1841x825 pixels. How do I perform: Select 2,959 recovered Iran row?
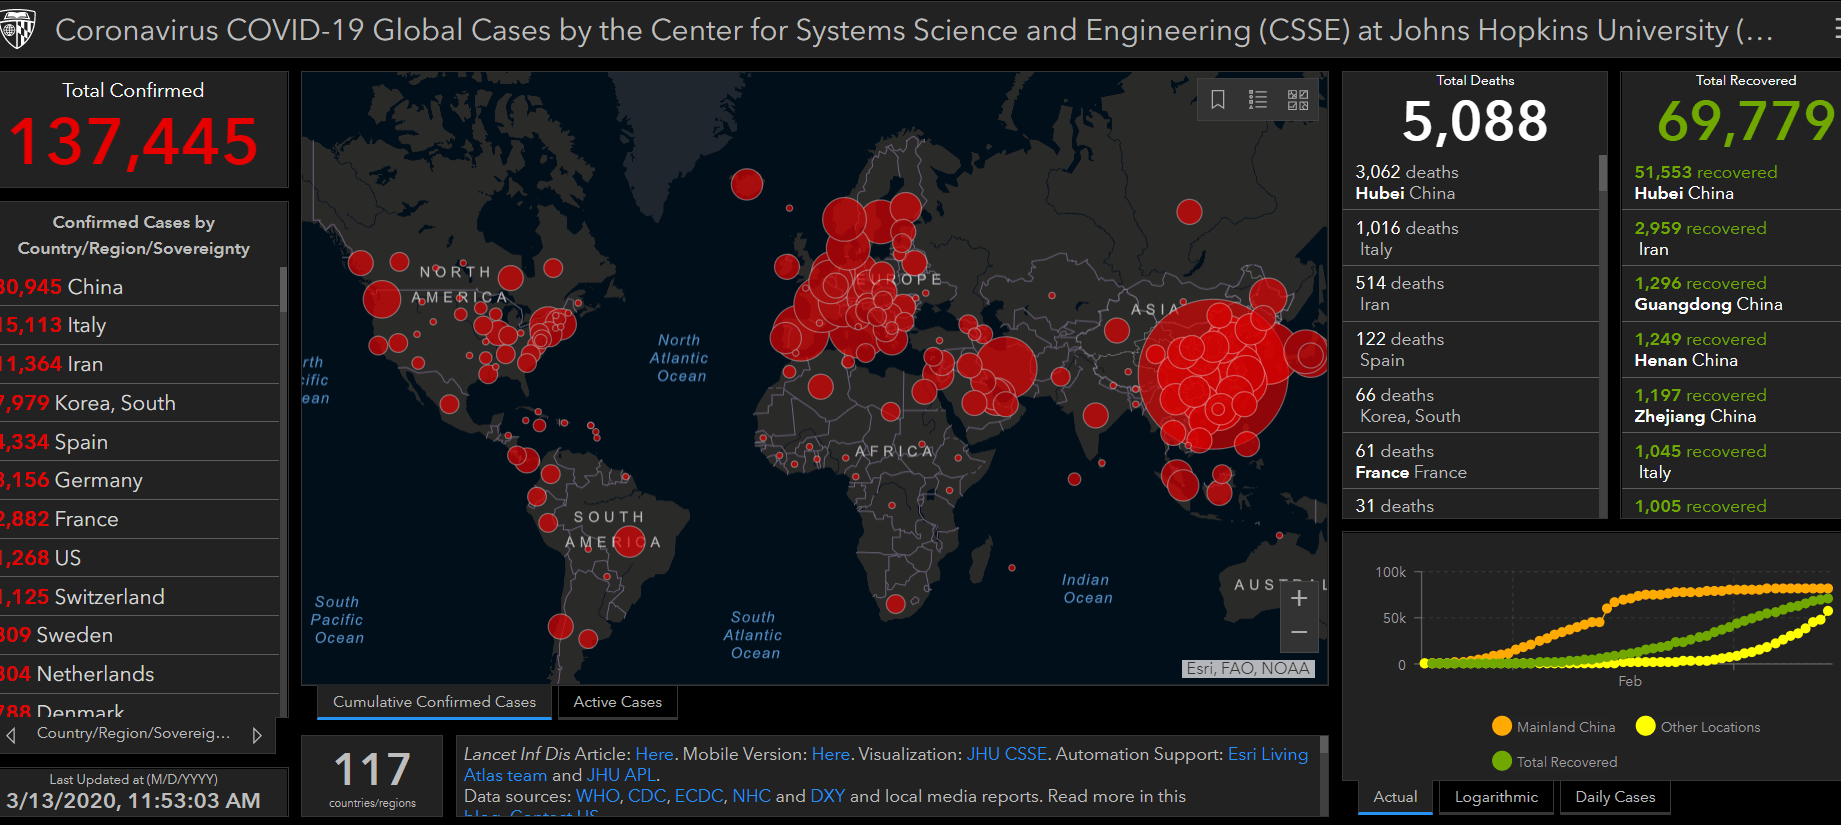(x=1731, y=238)
